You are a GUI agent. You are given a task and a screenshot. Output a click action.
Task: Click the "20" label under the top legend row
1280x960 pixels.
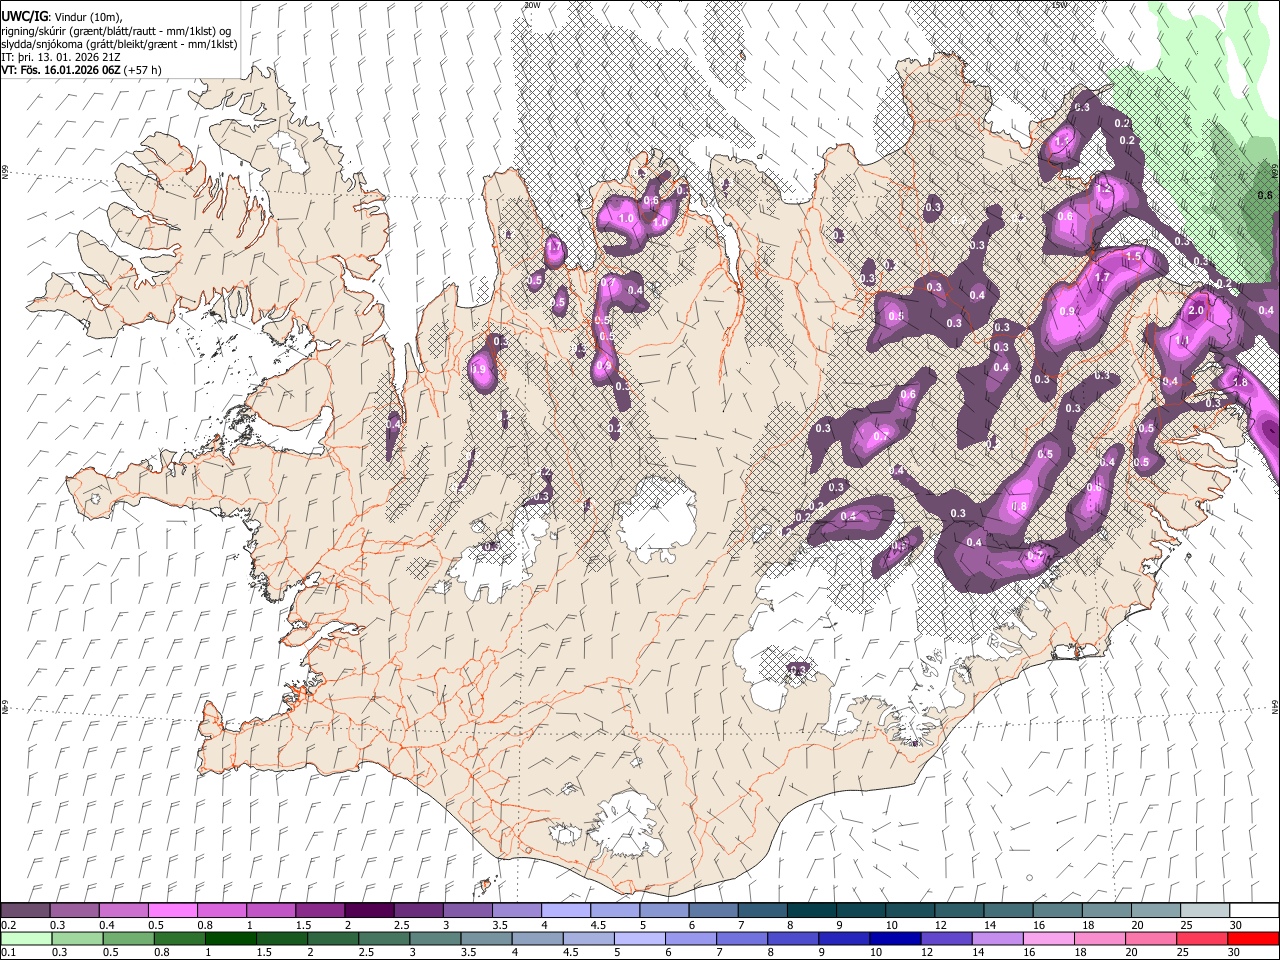[1137, 925]
